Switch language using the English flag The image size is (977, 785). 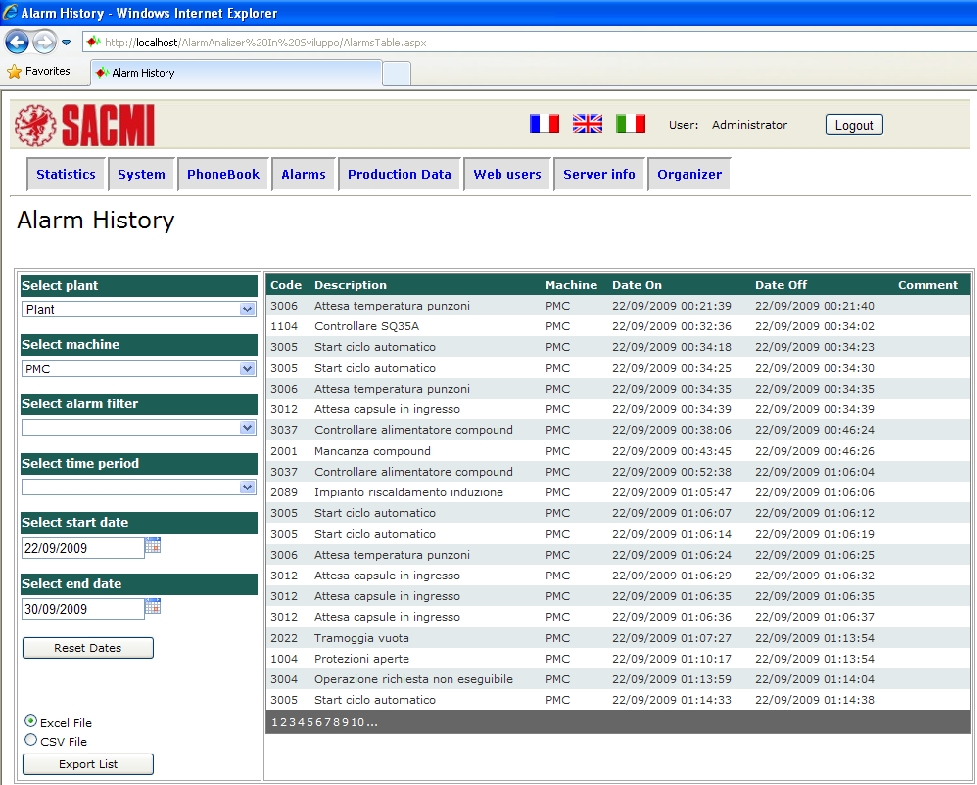[587, 123]
